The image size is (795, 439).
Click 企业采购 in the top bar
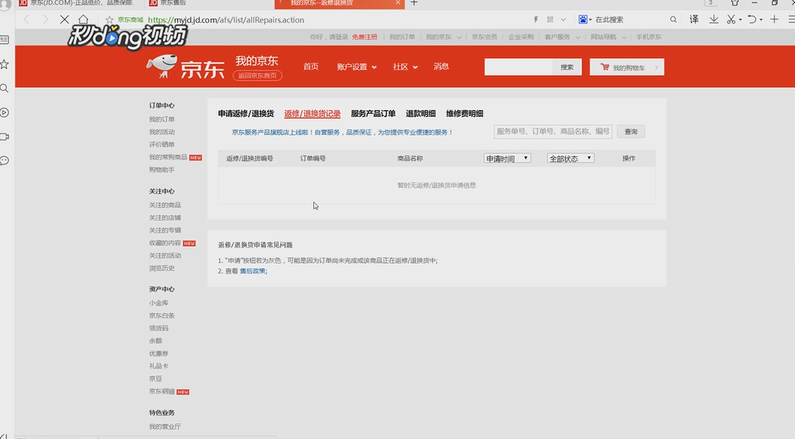(521, 37)
